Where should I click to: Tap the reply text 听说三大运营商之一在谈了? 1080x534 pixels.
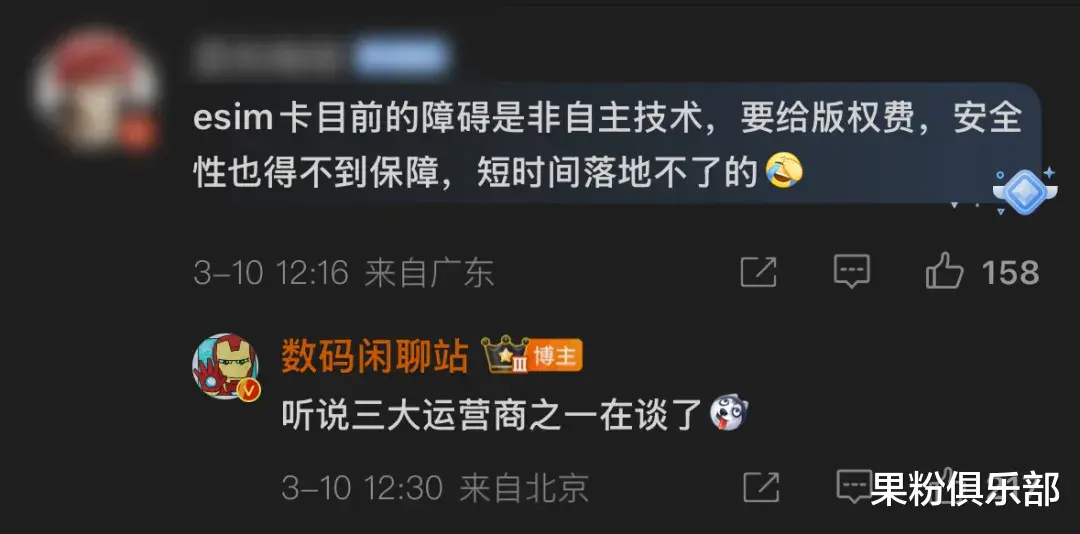click(492, 416)
